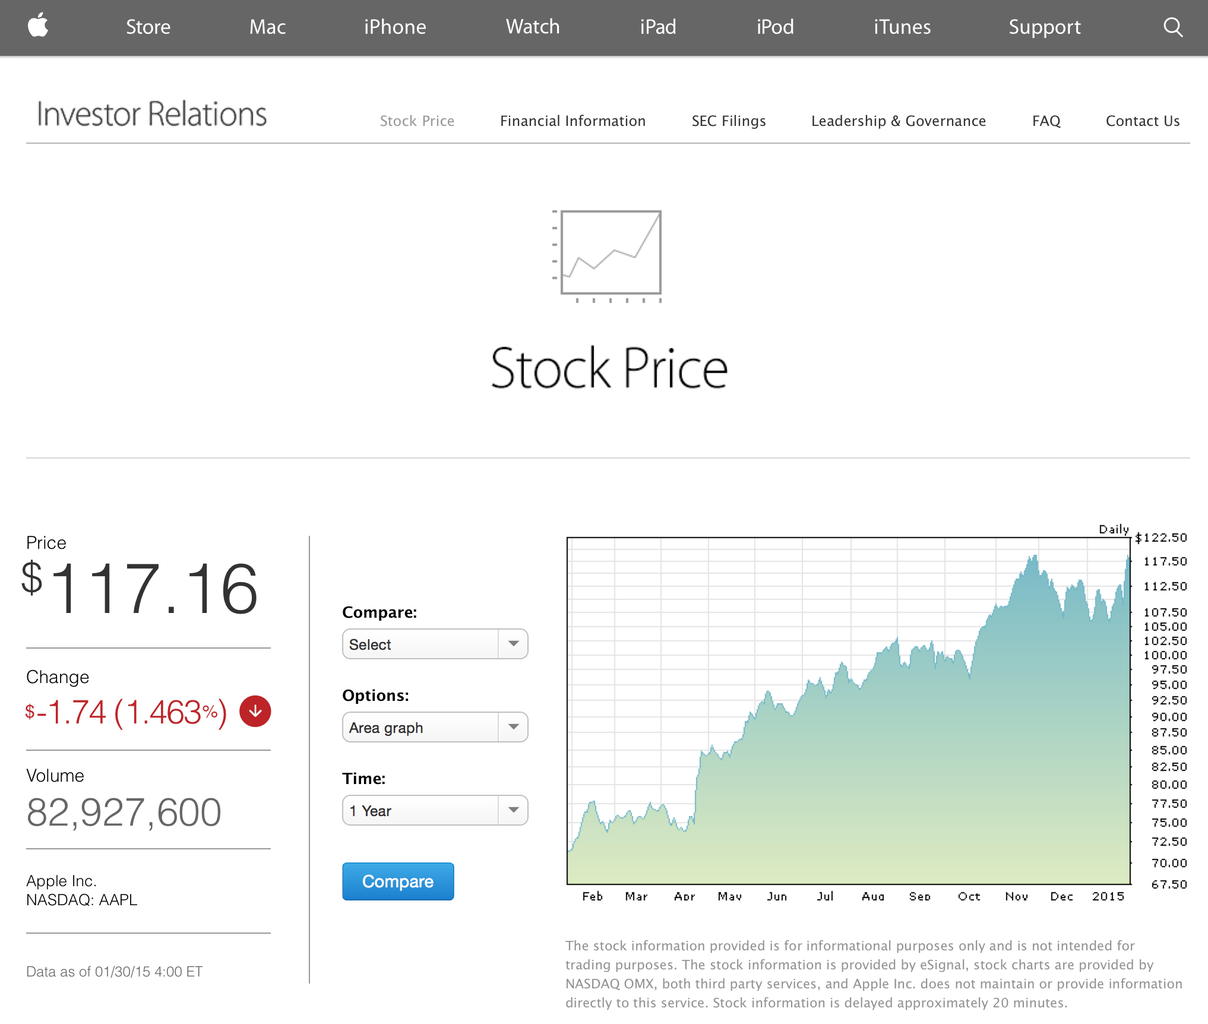Click the Data as of 01/30/15 text

pos(114,971)
